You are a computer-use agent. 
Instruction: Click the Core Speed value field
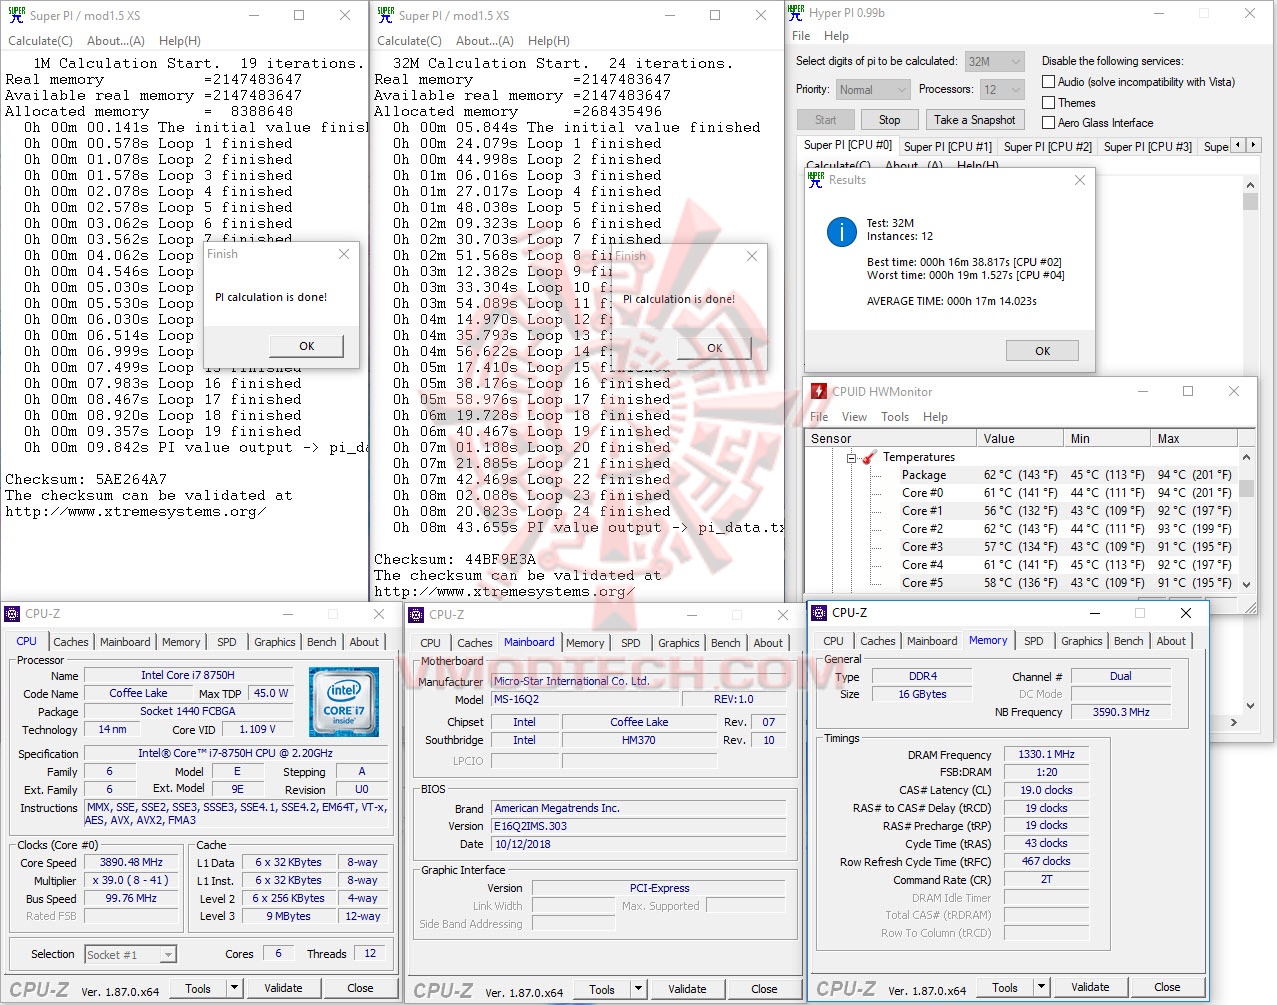tap(131, 862)
